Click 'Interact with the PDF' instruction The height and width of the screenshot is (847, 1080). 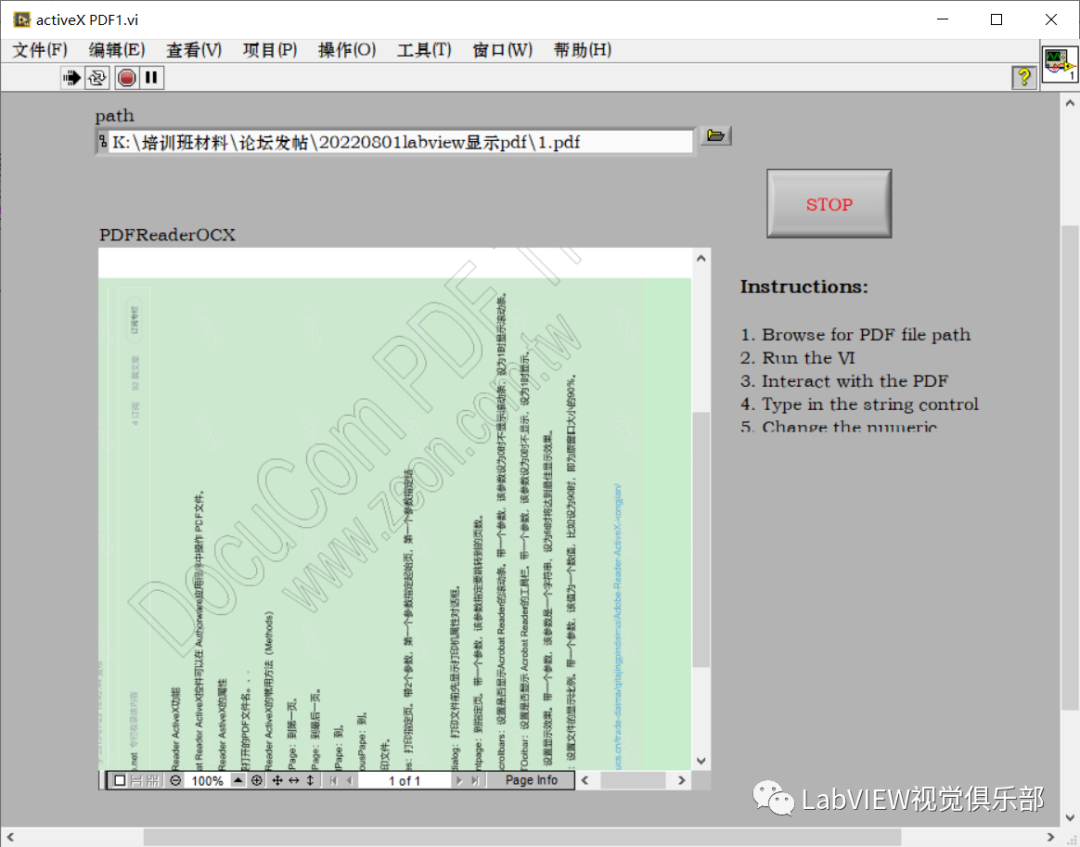tap(855, 381)
